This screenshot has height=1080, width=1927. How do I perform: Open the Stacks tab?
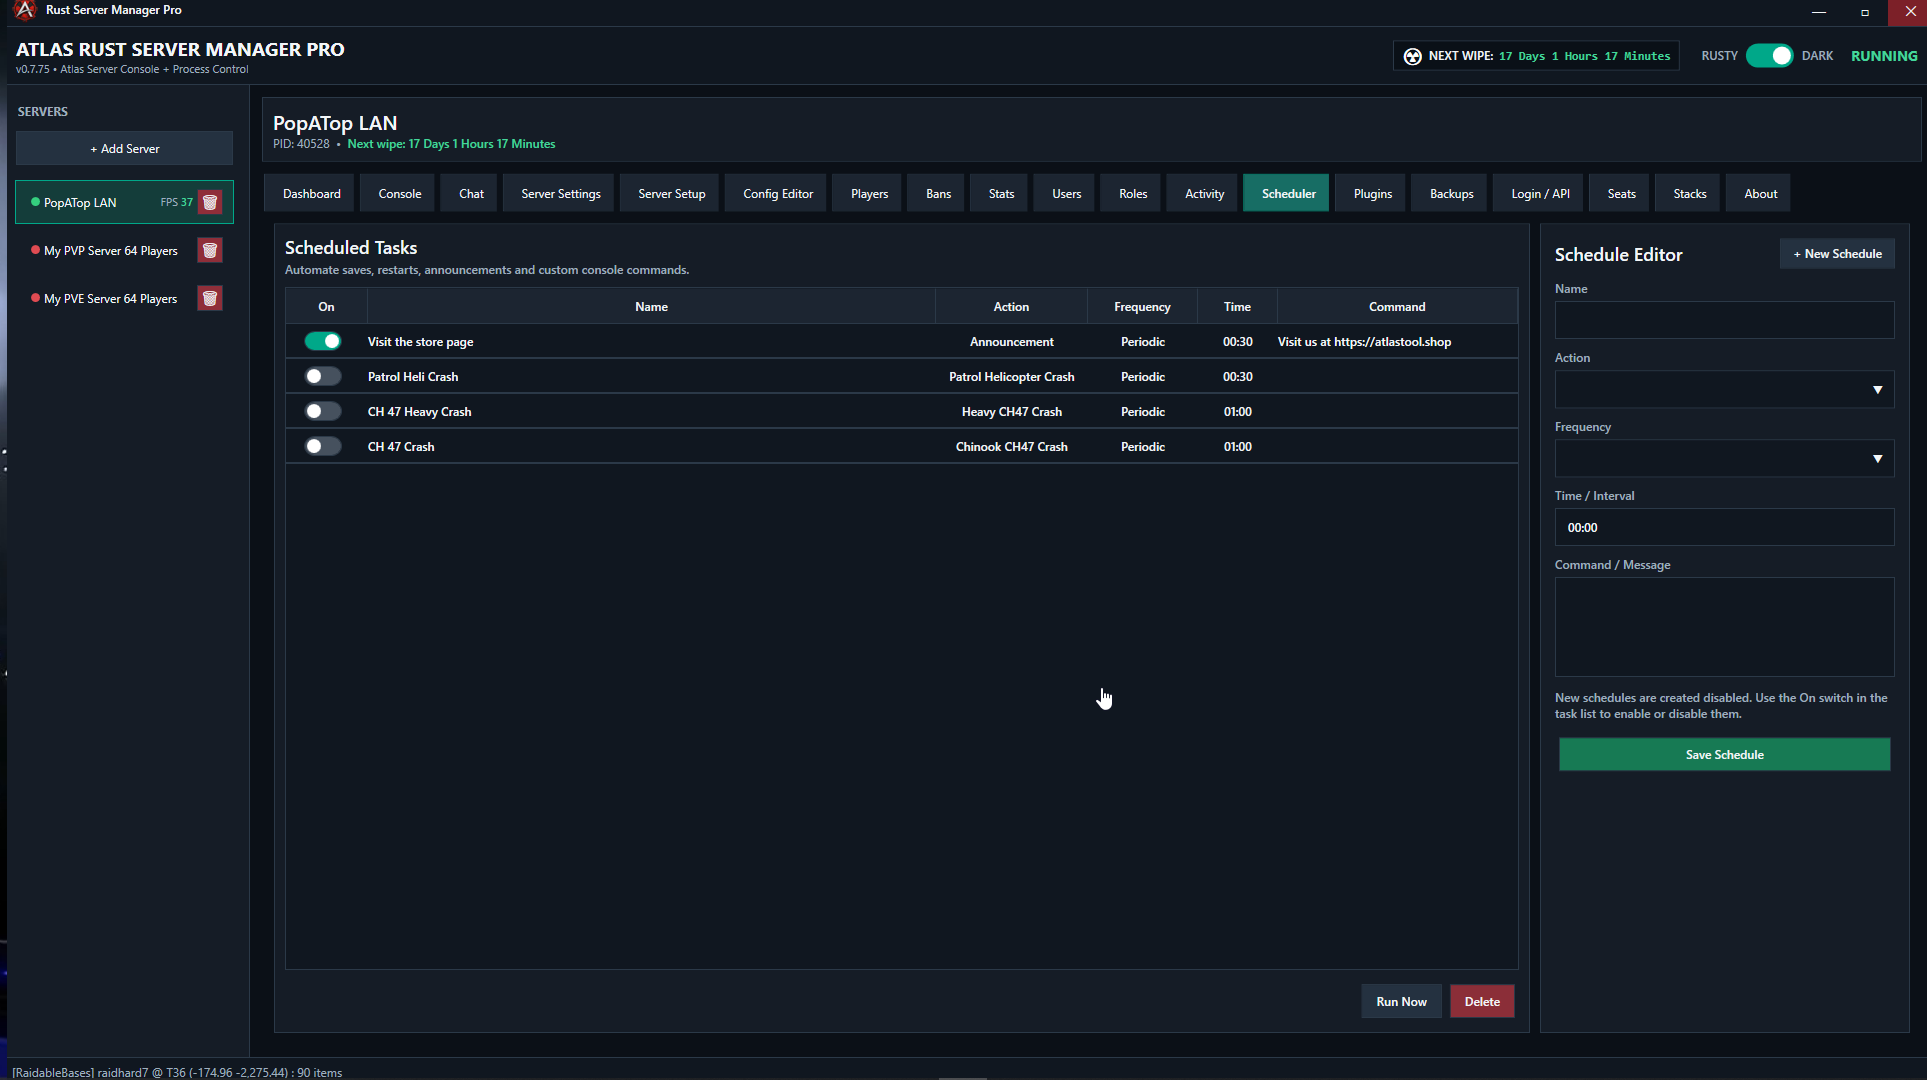[1689, 193]
